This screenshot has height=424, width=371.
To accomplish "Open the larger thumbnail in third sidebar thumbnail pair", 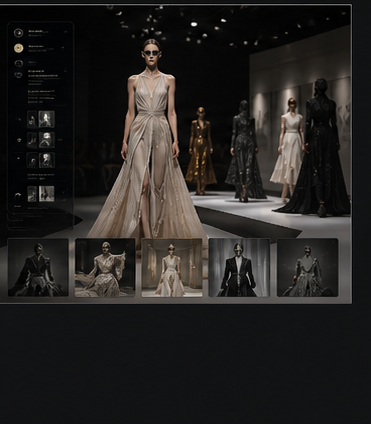I will click(x=47, y=160).
